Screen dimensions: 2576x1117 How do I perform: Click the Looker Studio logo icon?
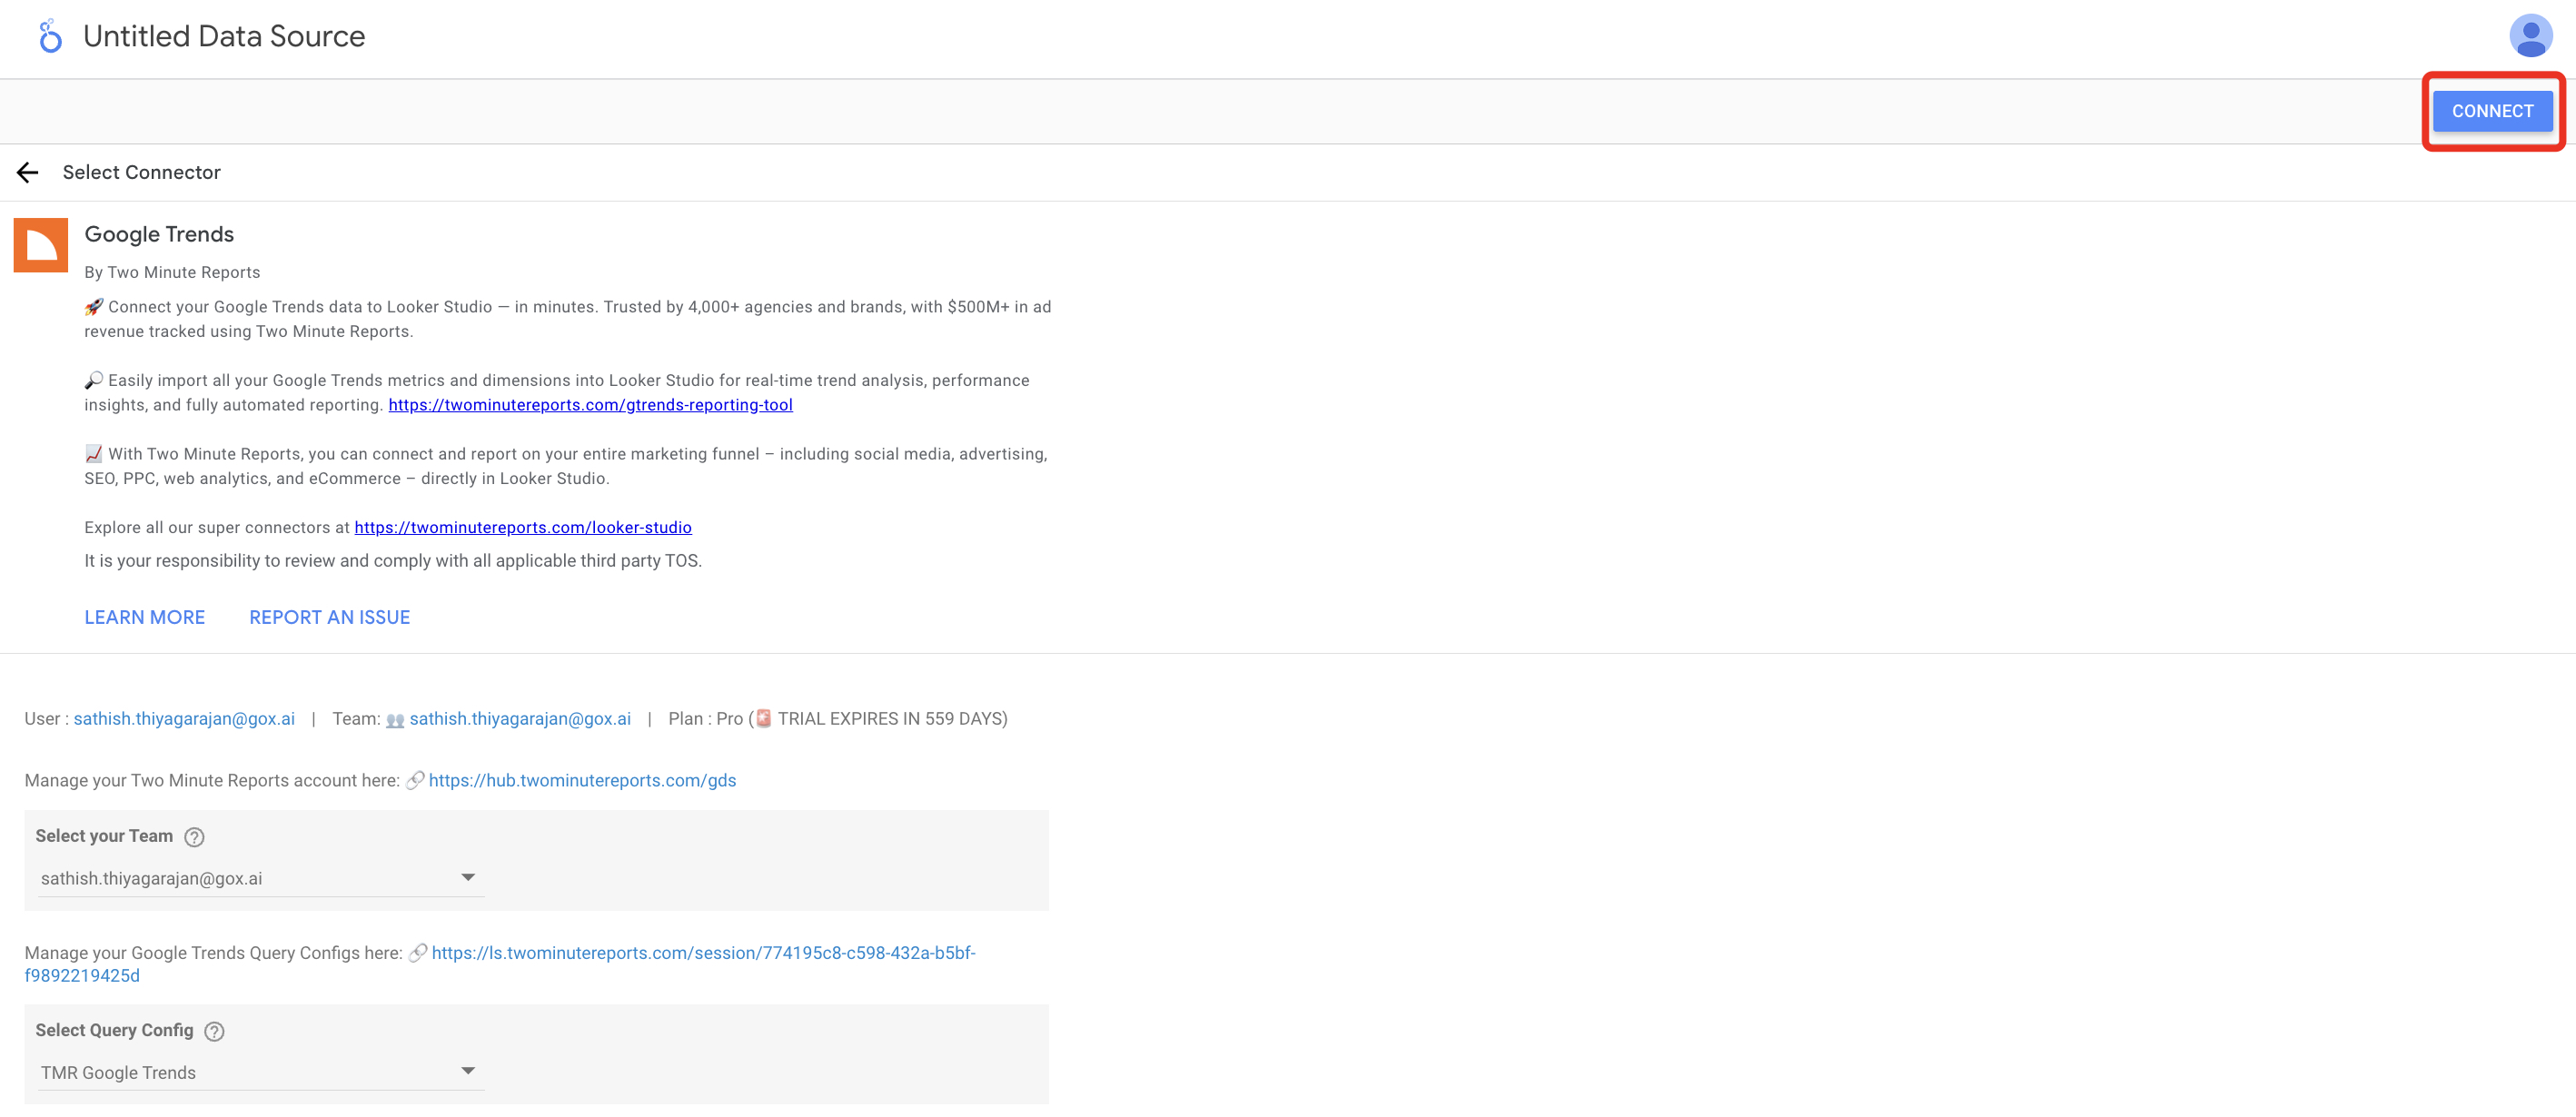click(49, 37)
